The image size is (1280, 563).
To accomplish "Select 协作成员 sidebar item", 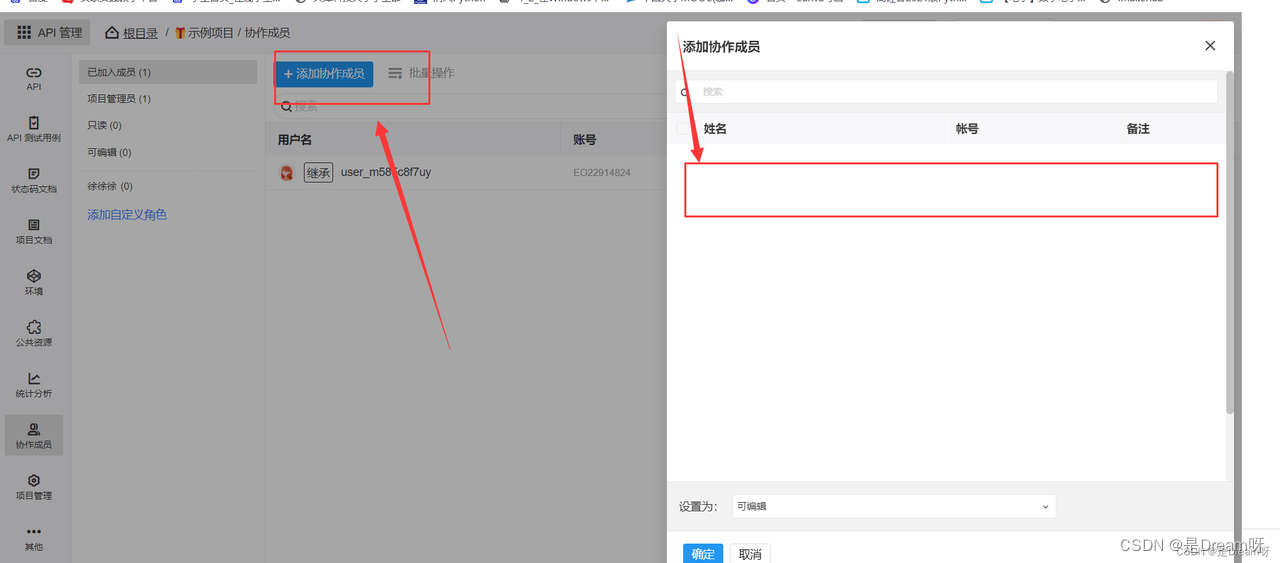I will 34,435.
